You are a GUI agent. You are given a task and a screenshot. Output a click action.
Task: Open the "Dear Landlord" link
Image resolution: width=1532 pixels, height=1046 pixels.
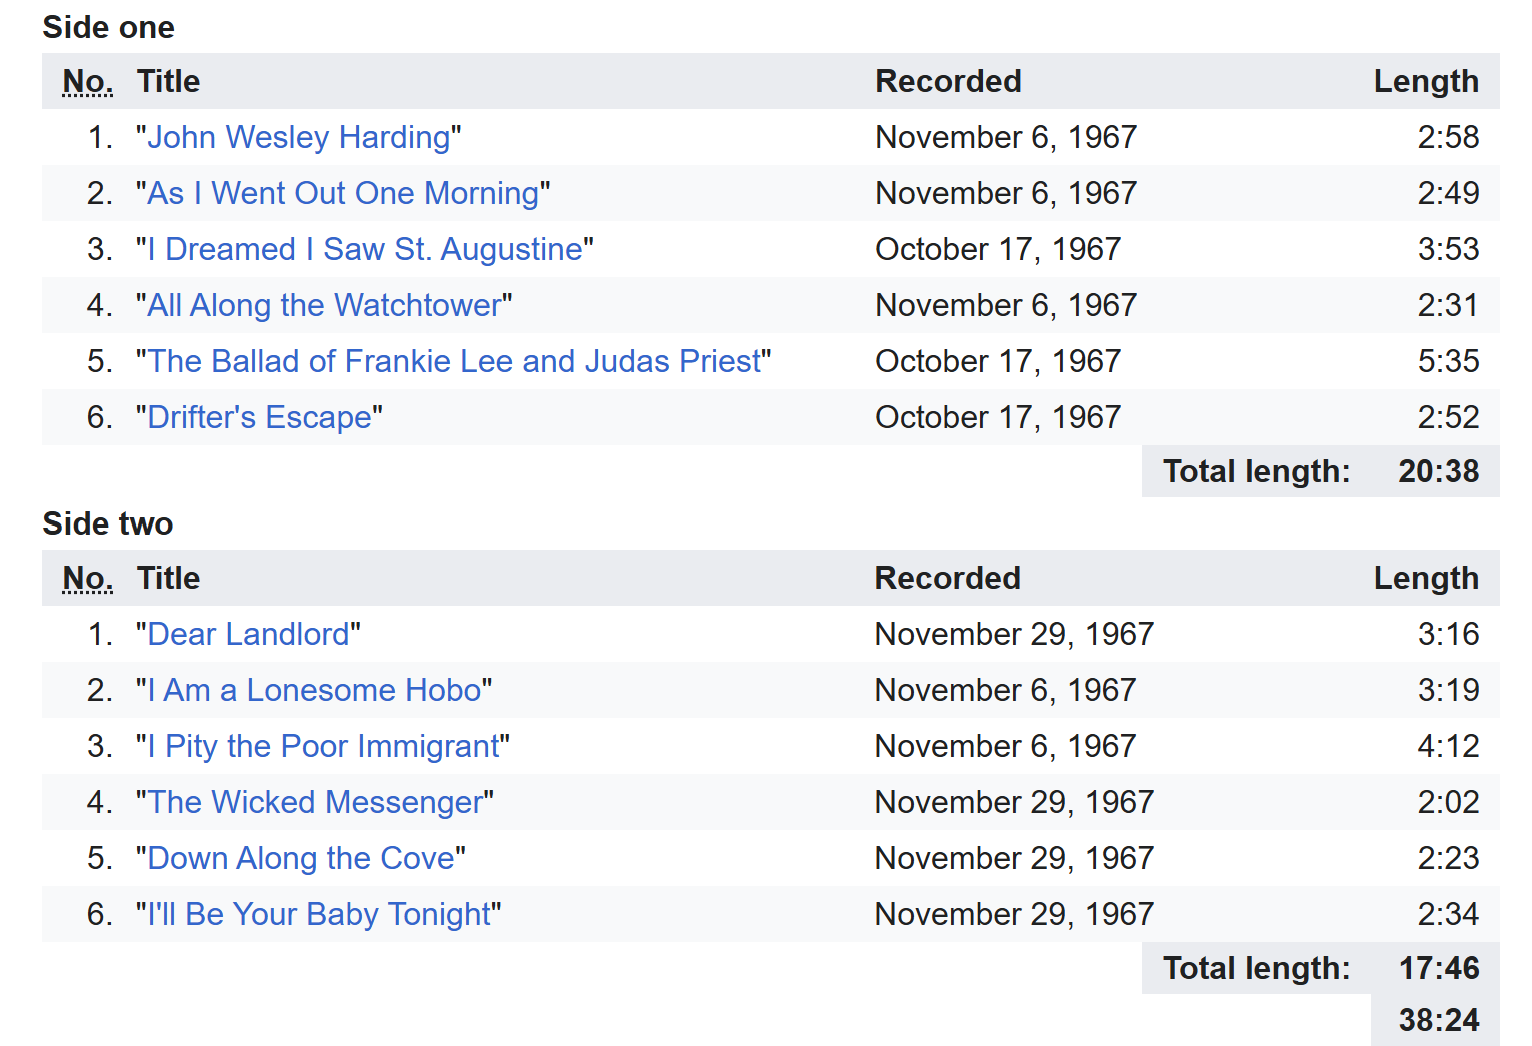point(249,634)
